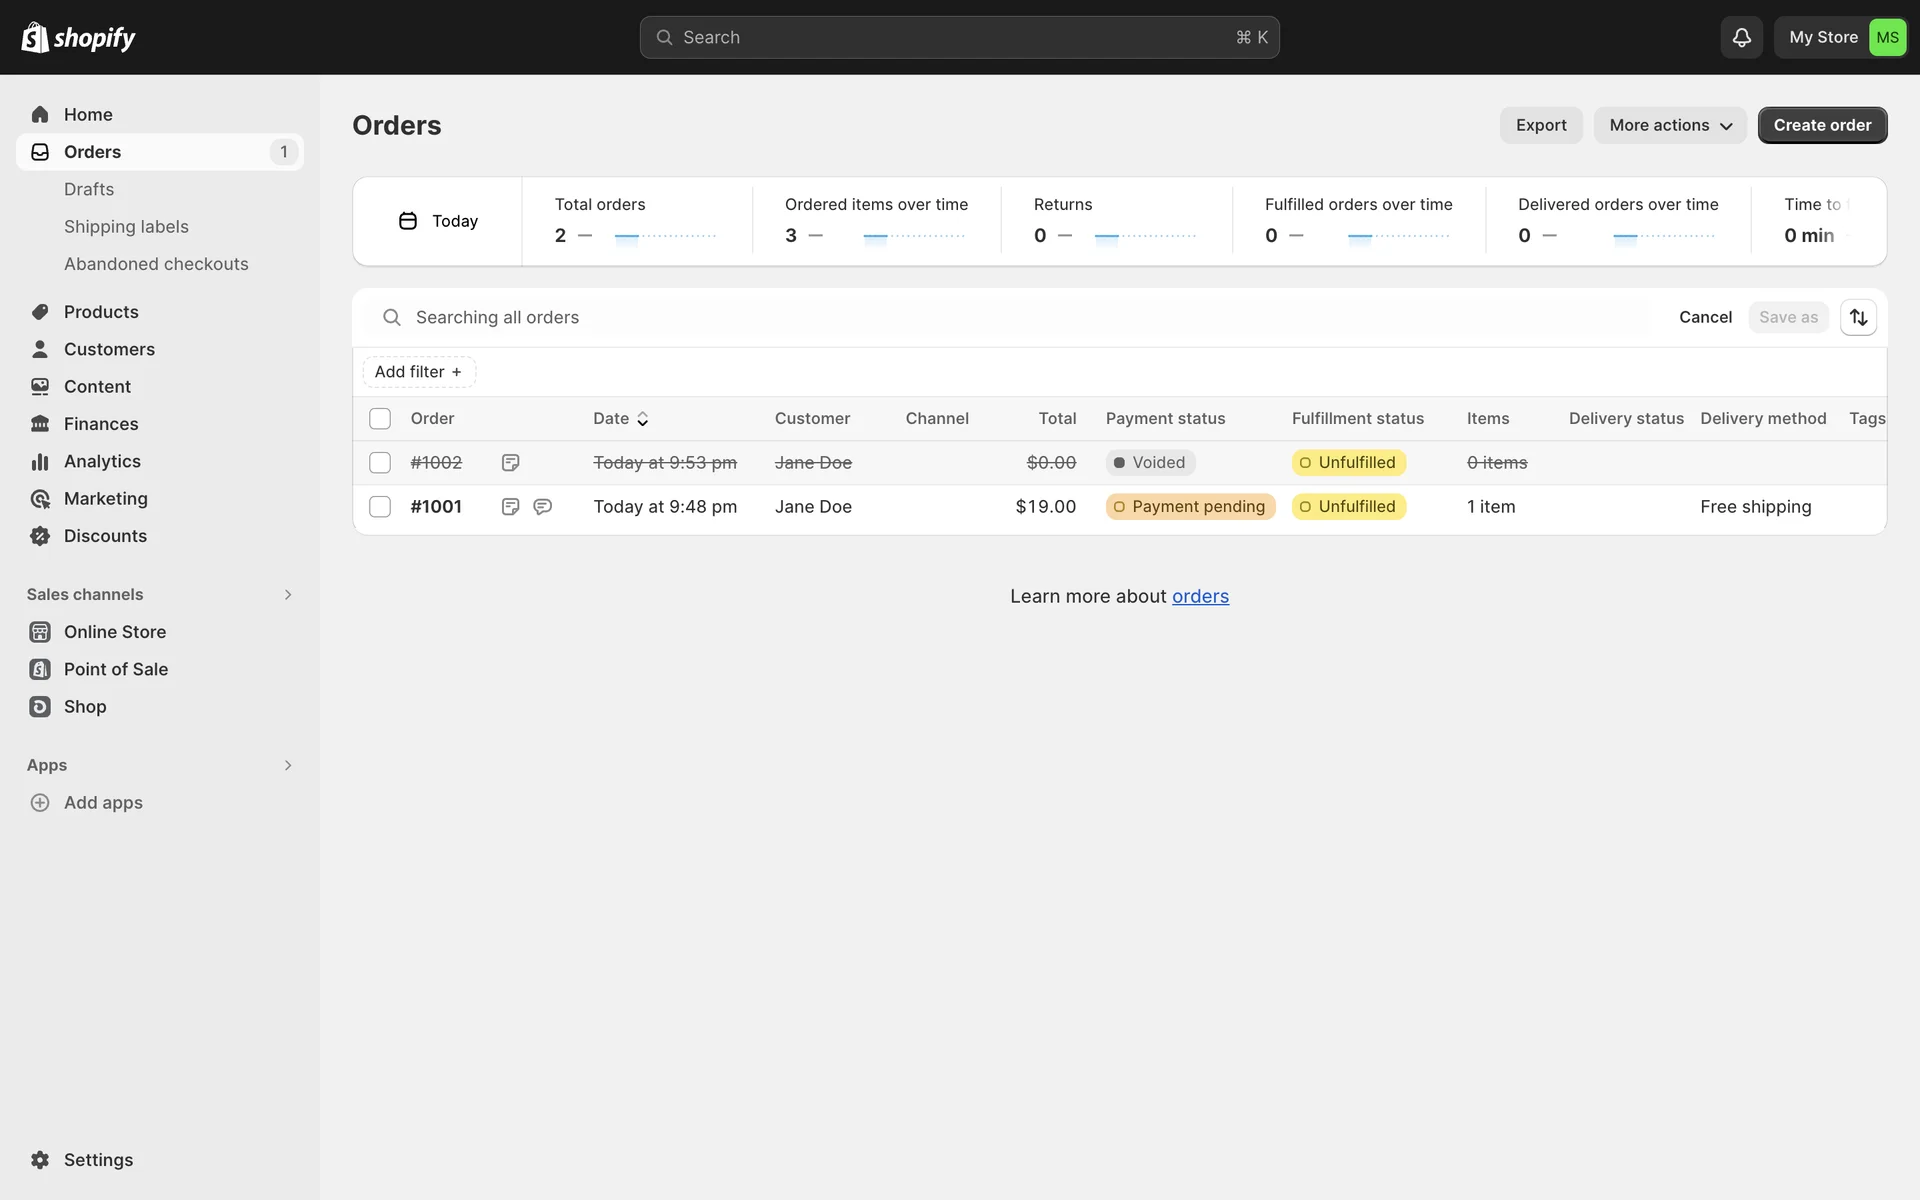Viewport: 1920px width, 1200px height.
Task: Click the Add apps plus icon
Action: pos(40,803)
